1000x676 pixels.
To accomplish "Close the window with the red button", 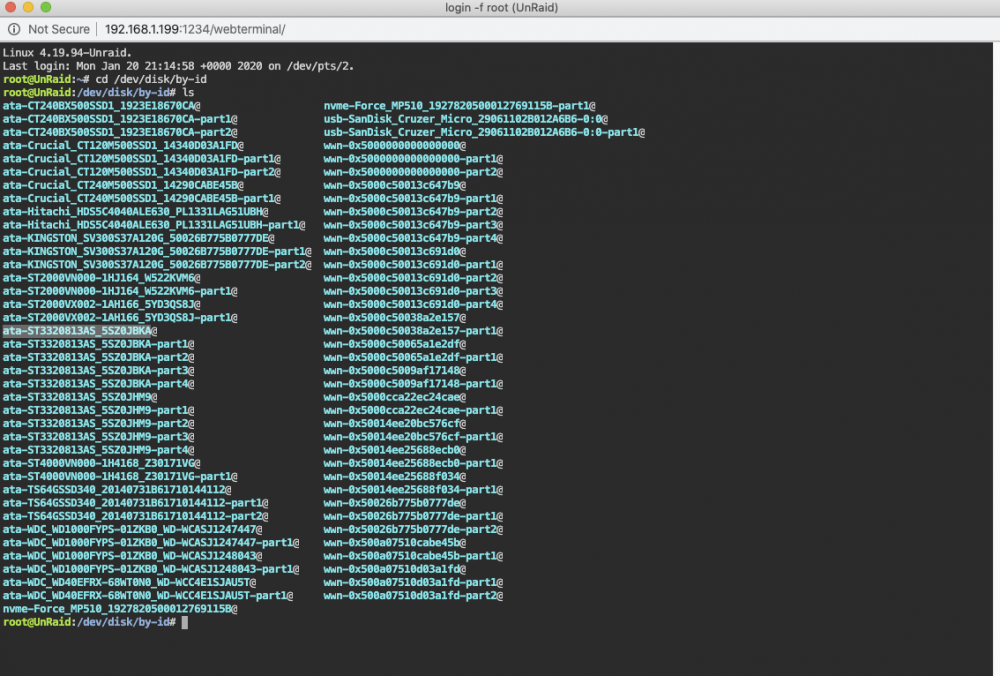I will (11, 7).
